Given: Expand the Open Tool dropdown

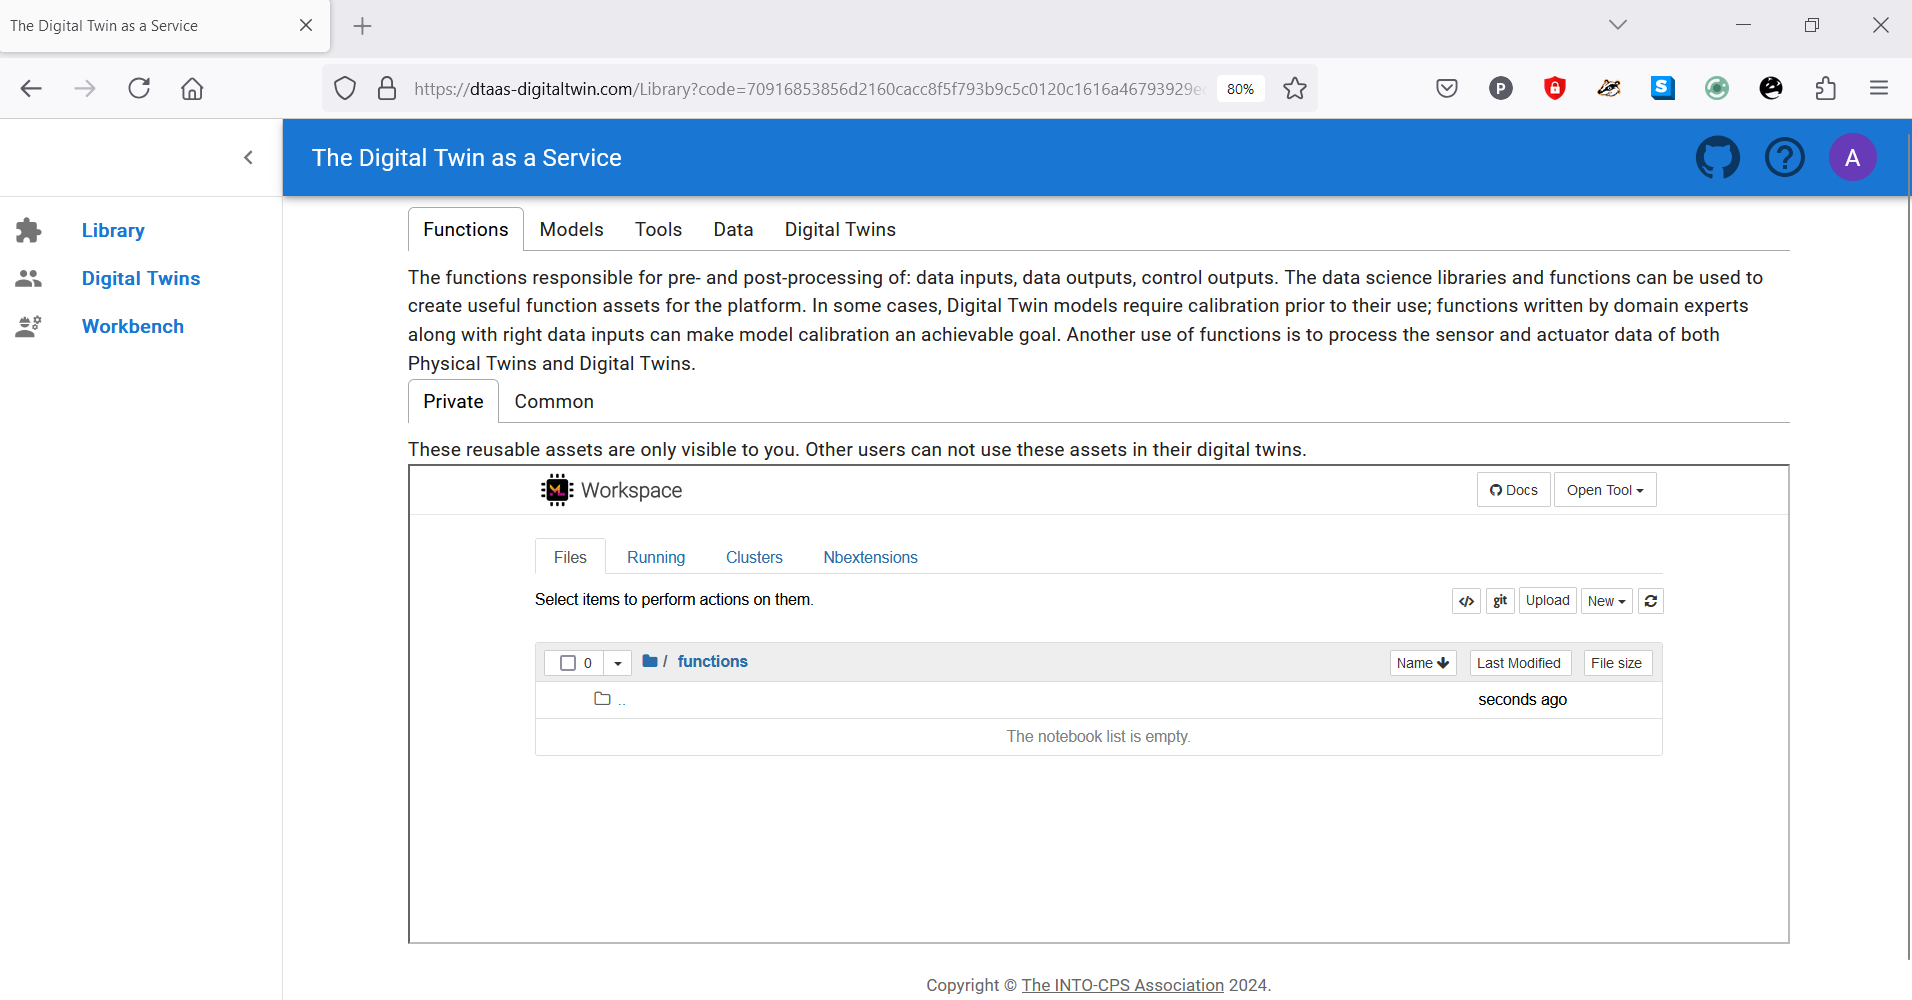Looking at the screenshot, I should pos(1604,490).
